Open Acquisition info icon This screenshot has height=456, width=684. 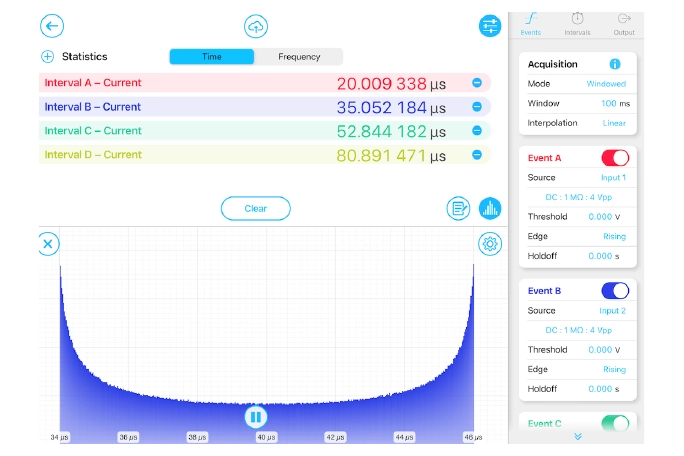tap(615, 64)
